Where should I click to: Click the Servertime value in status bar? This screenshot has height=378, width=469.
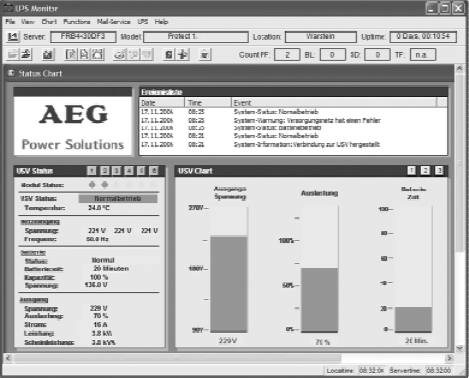point(439,370)
